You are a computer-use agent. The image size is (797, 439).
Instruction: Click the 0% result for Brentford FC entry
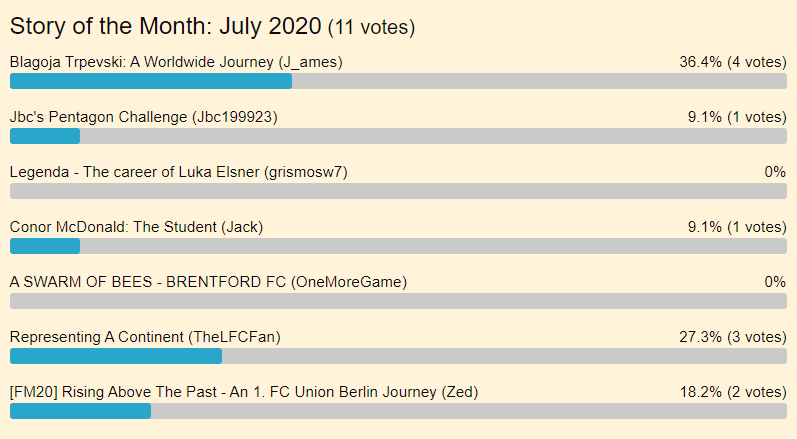click(775, 282)
